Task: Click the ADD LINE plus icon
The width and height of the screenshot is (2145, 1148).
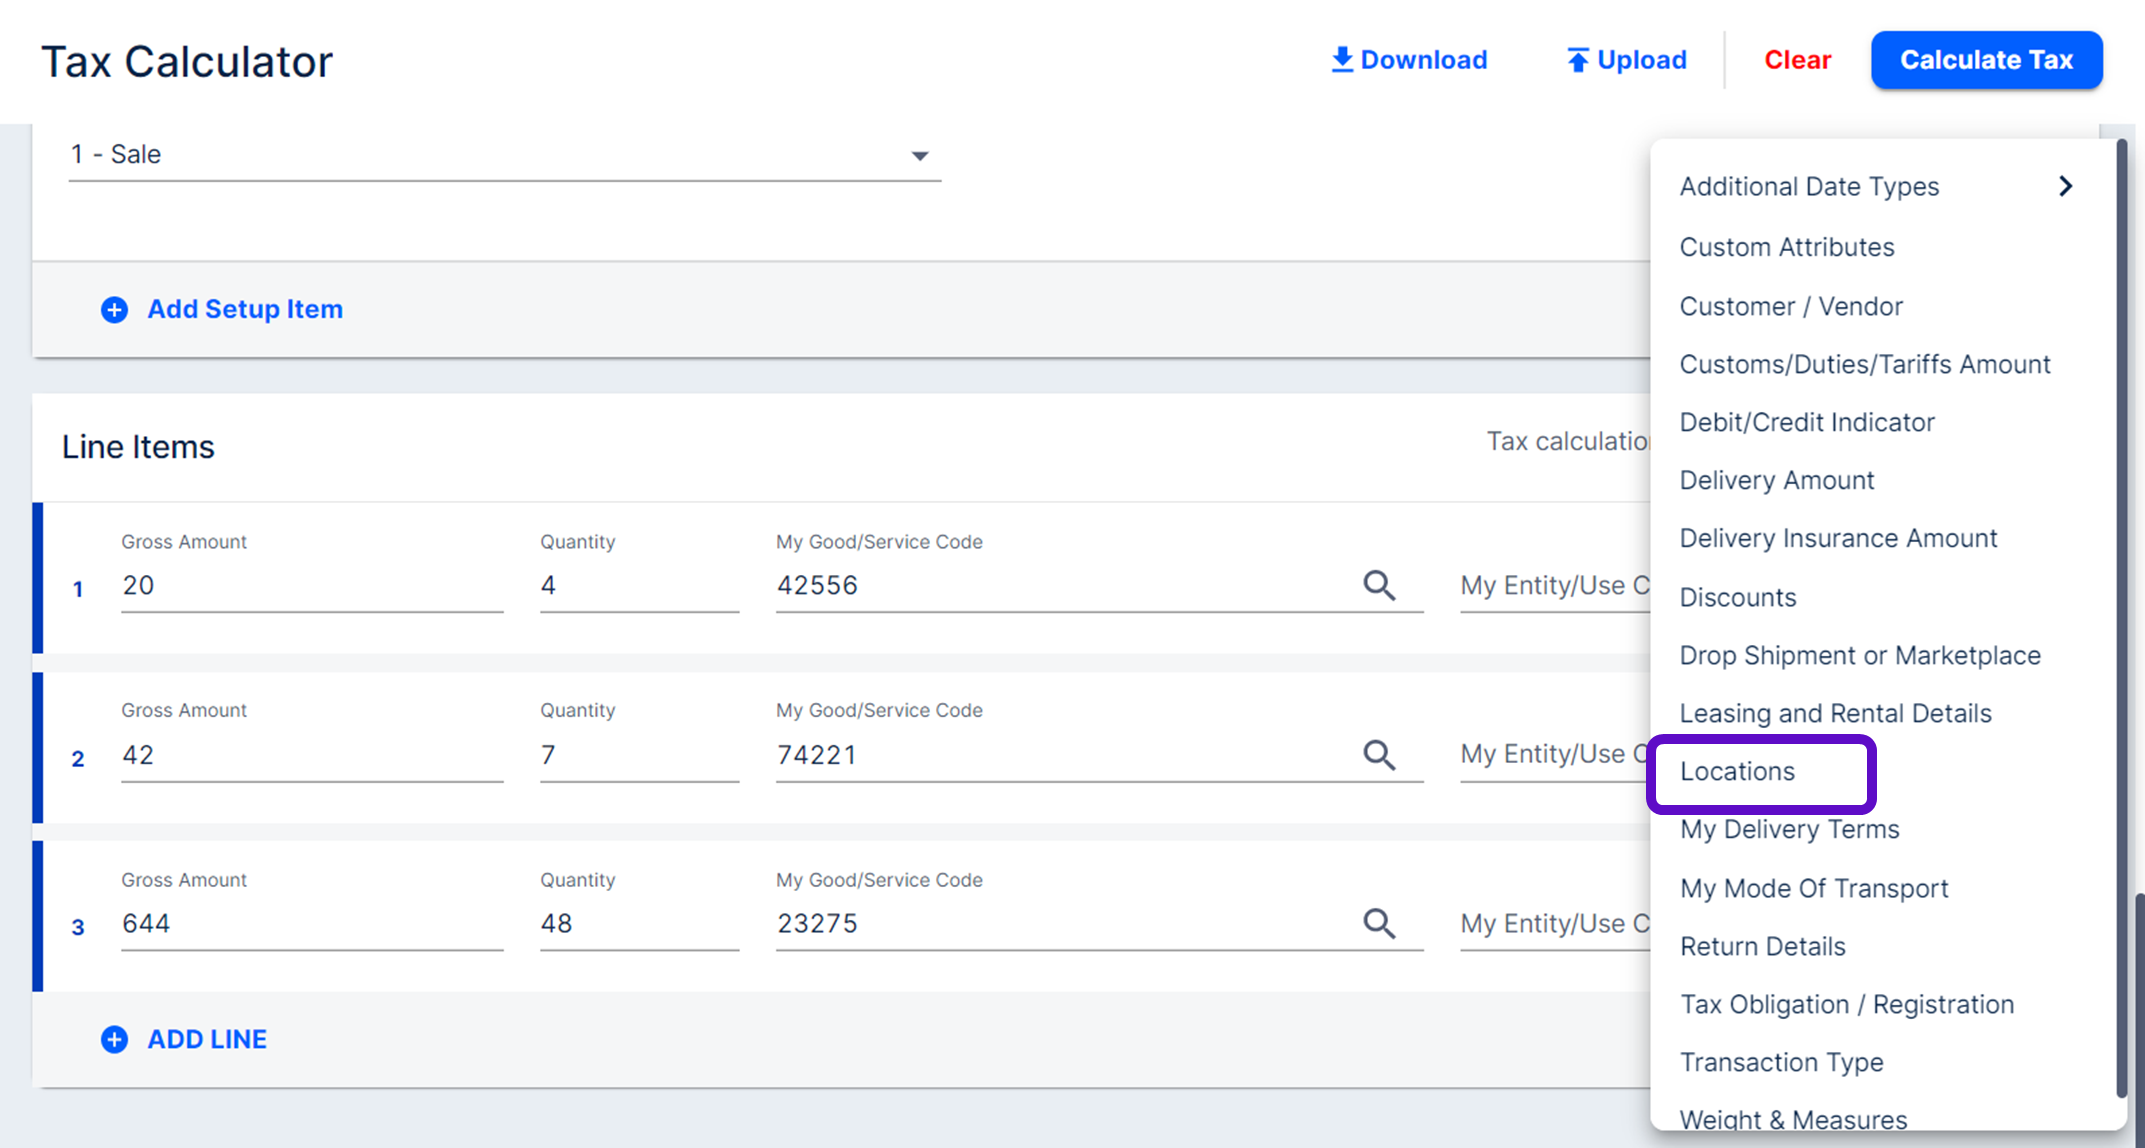Action: point(115,1040)
